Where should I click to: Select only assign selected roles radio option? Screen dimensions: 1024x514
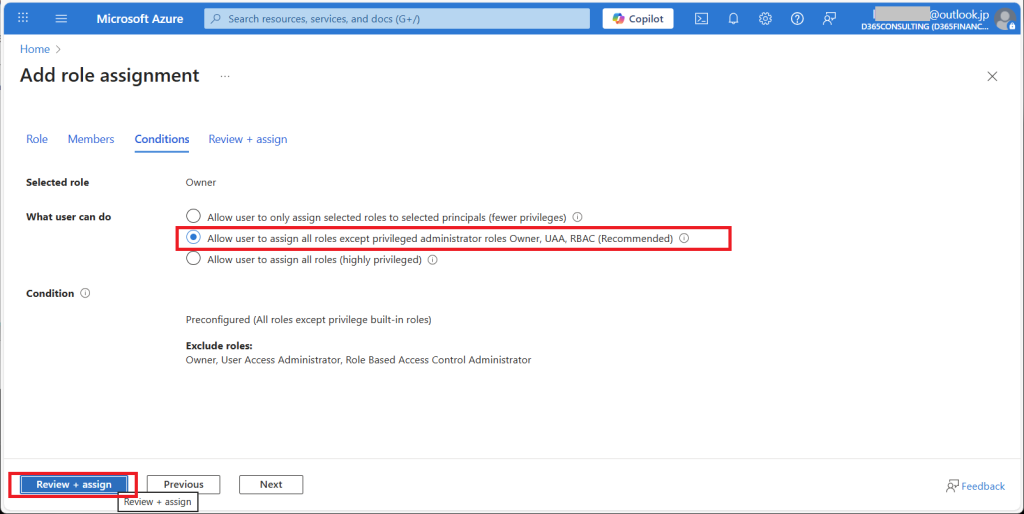pos(194,217)
